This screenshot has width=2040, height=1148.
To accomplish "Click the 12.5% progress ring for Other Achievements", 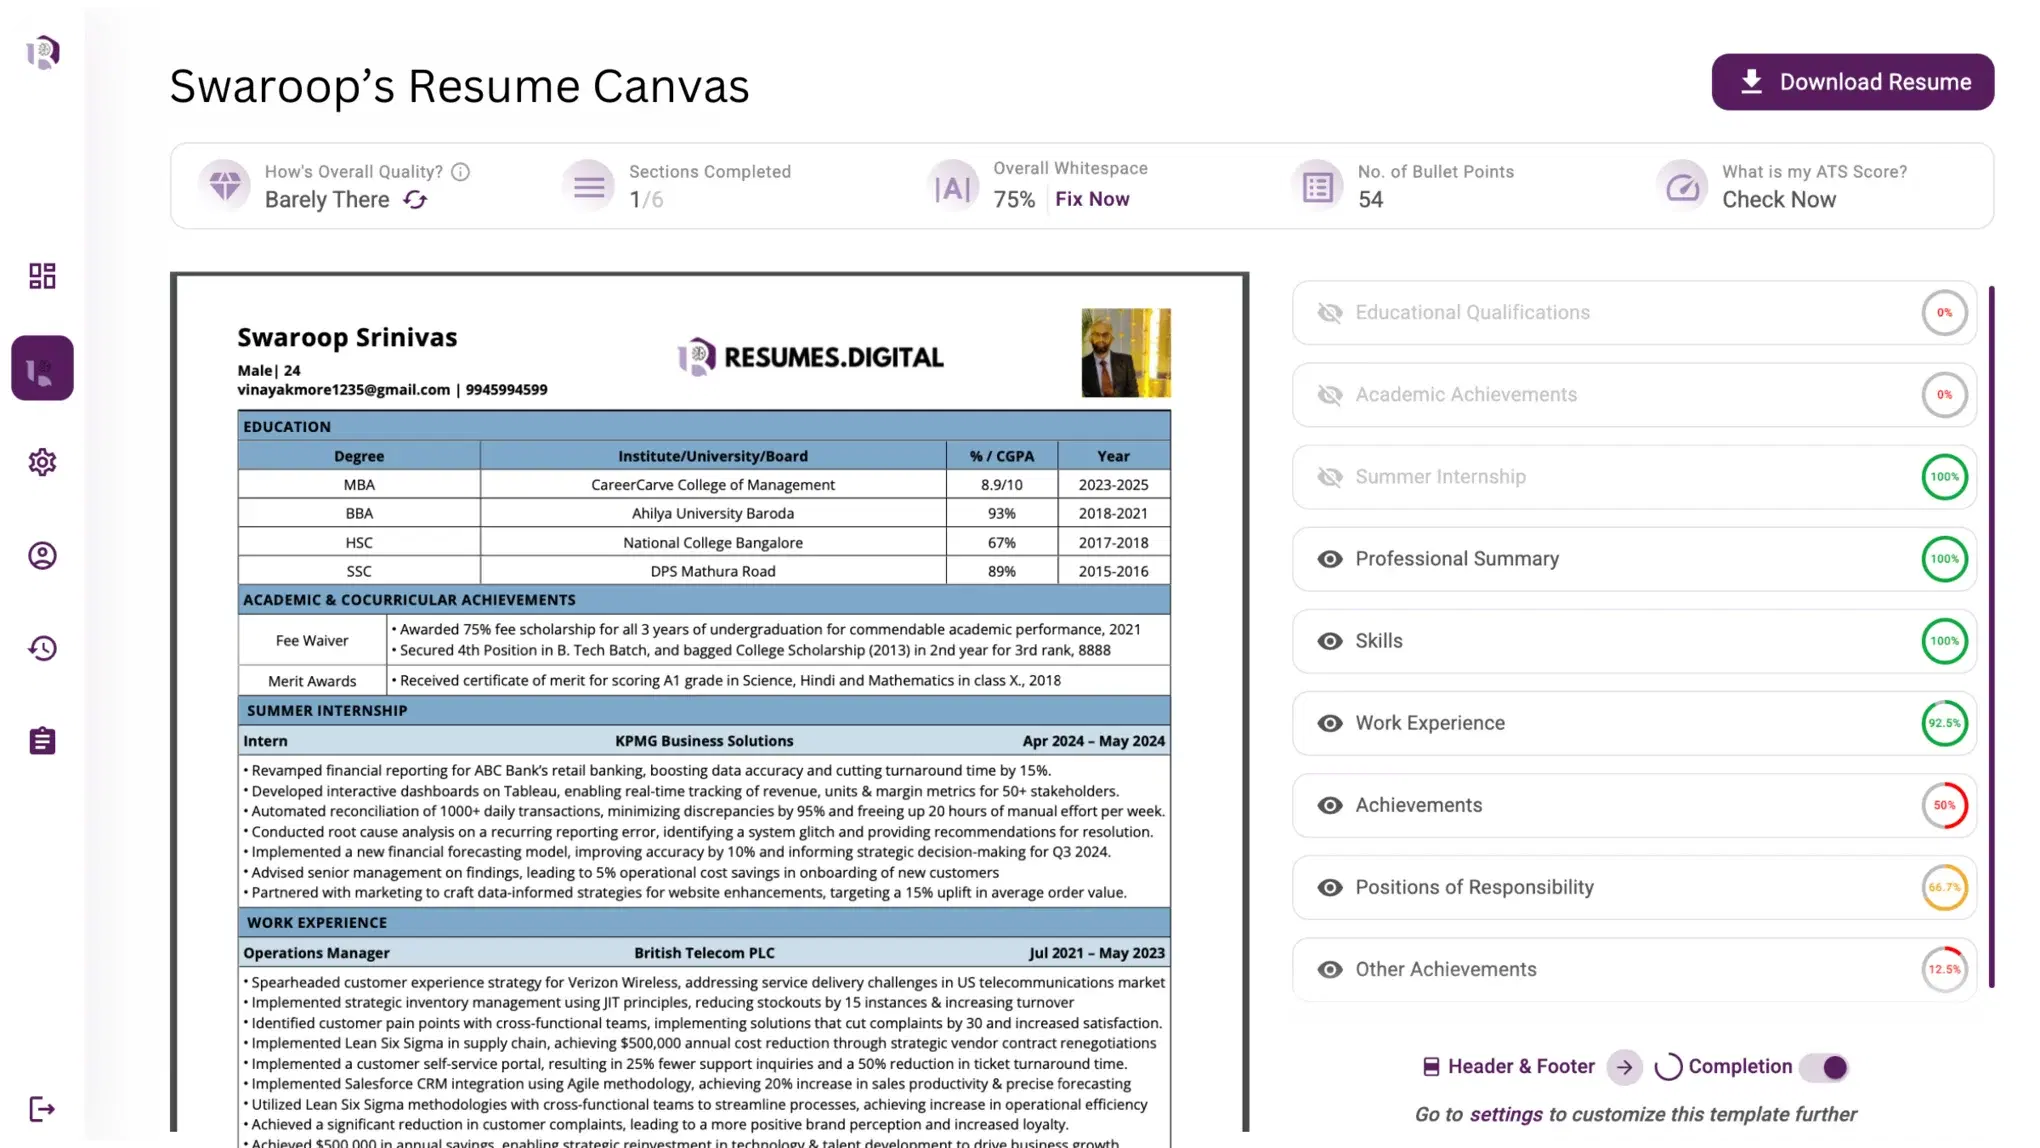I will (1944, 969).
